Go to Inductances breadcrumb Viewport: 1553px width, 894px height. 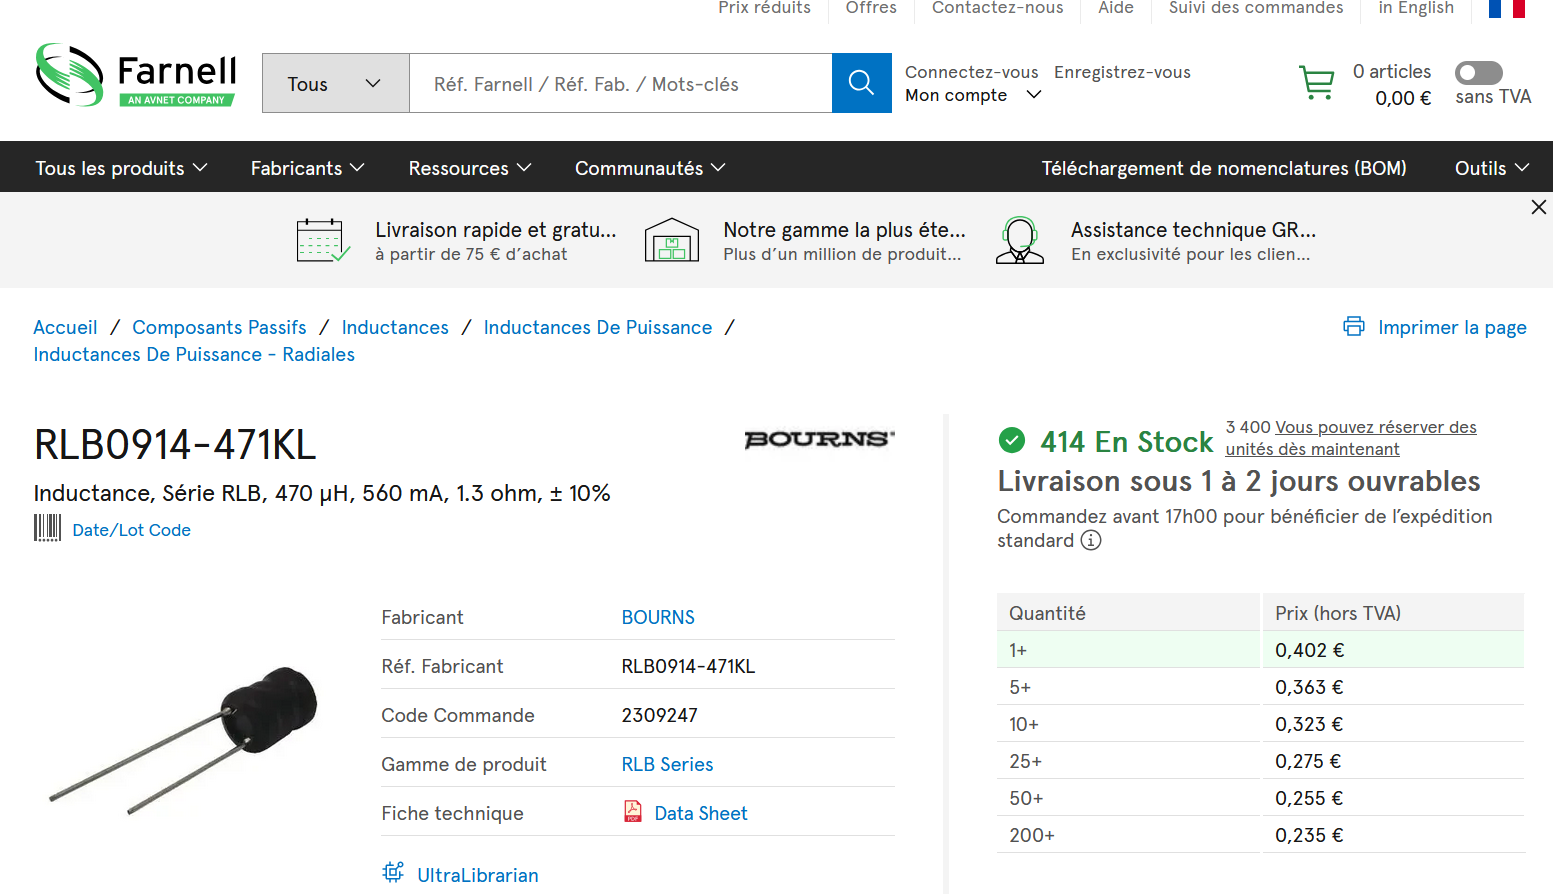pyautogui.click(x=395, y=327)
